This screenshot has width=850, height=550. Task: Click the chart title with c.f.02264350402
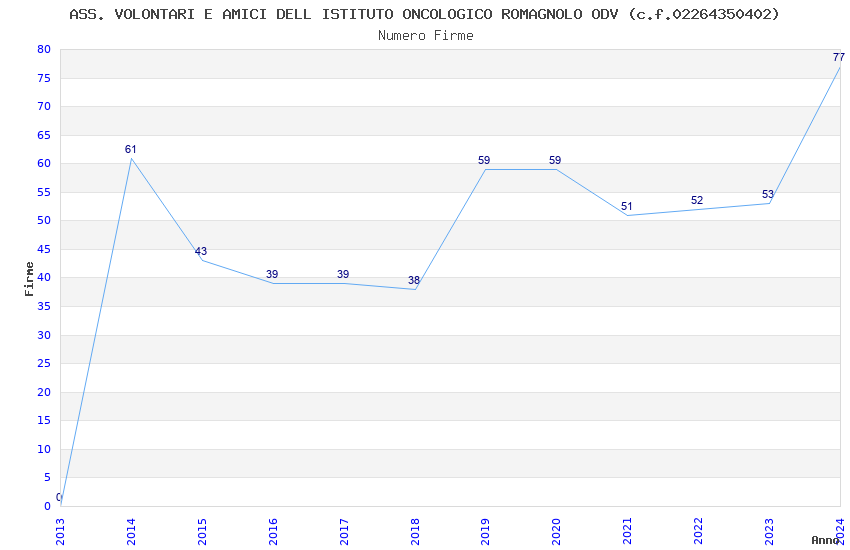click(x=424, y=15)
